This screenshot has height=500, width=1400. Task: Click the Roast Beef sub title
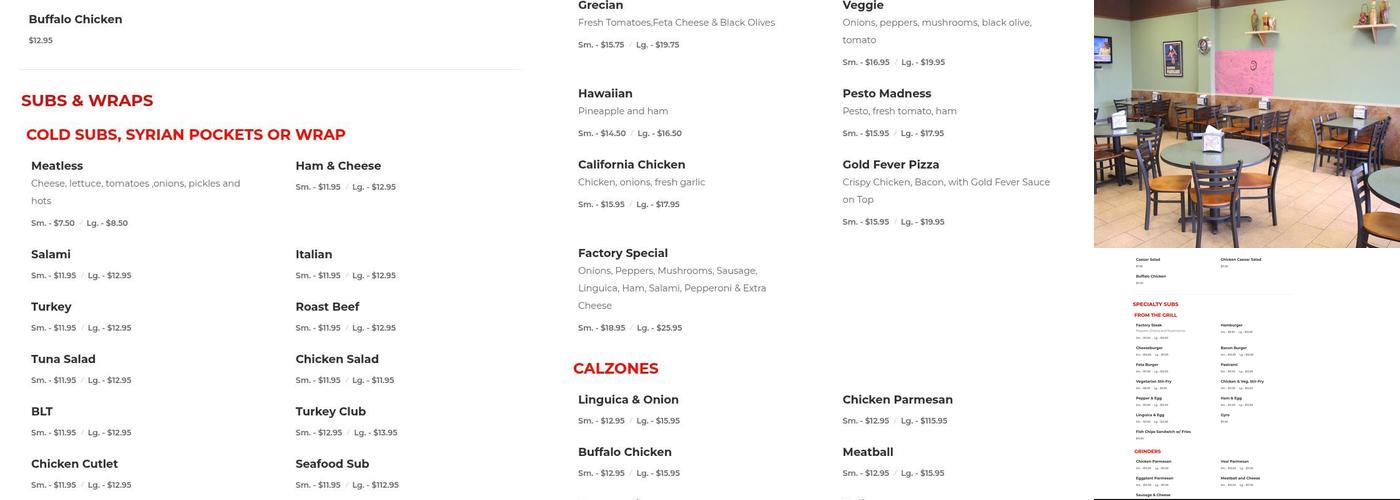[327, 307]
